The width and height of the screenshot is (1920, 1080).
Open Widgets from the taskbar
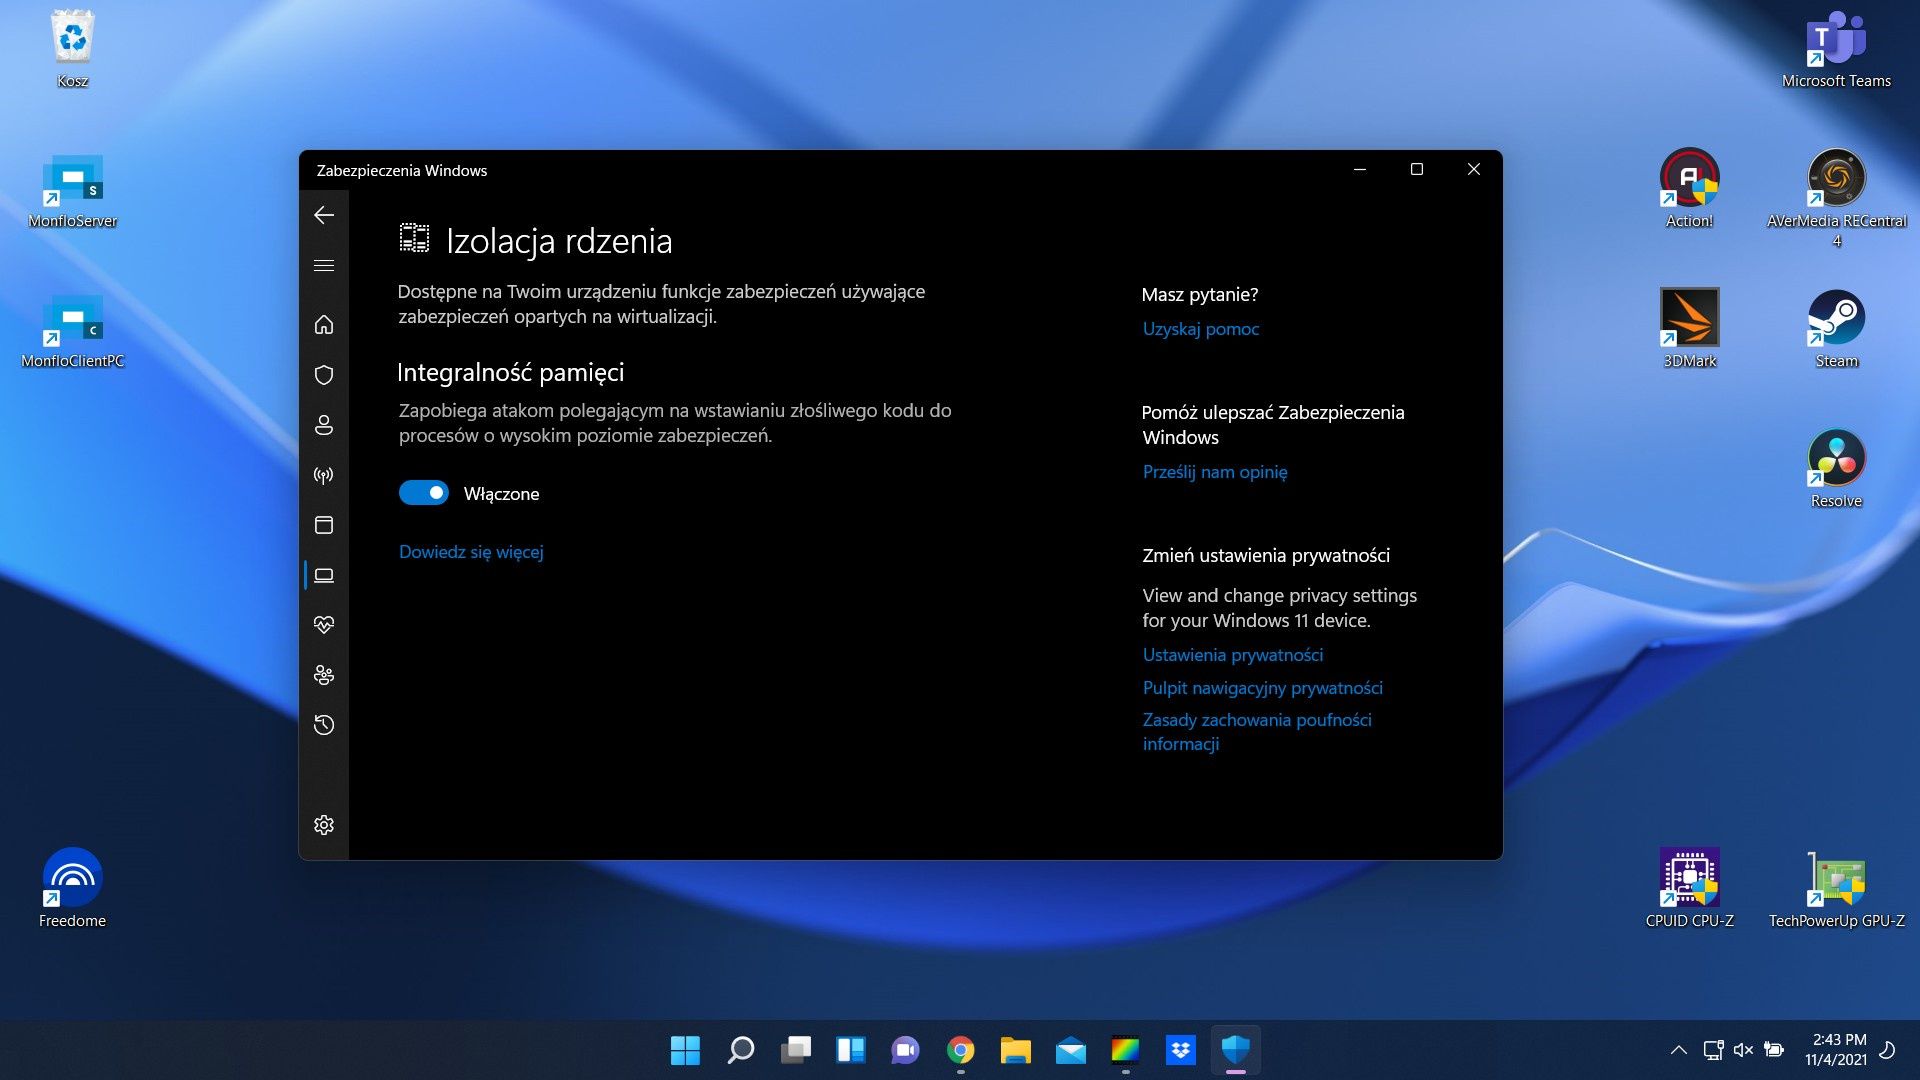[x=851, y=1050]
